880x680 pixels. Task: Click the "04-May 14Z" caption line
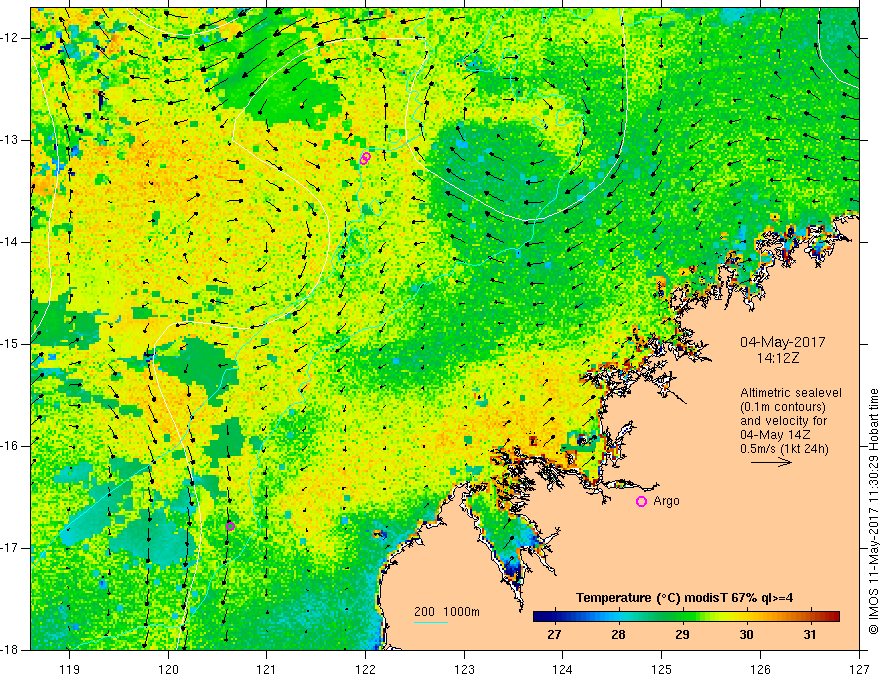click(775, 435)
